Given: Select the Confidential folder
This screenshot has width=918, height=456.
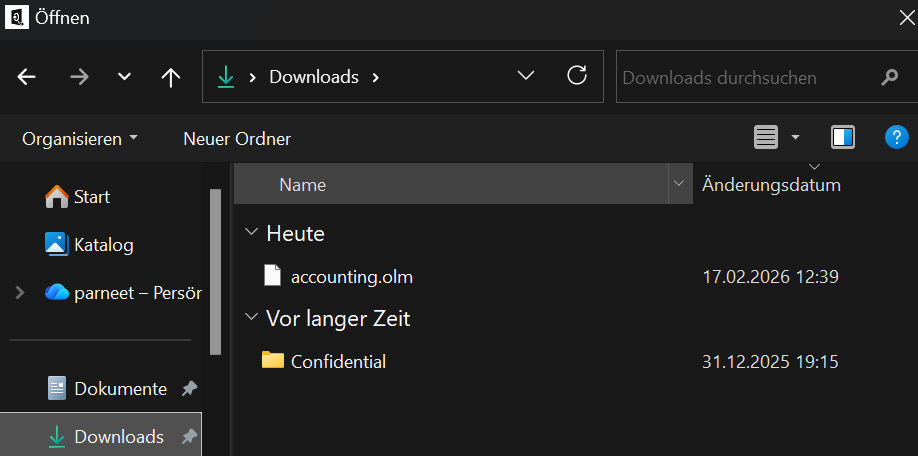Looking at the screenshot, I should coord(338,362).
